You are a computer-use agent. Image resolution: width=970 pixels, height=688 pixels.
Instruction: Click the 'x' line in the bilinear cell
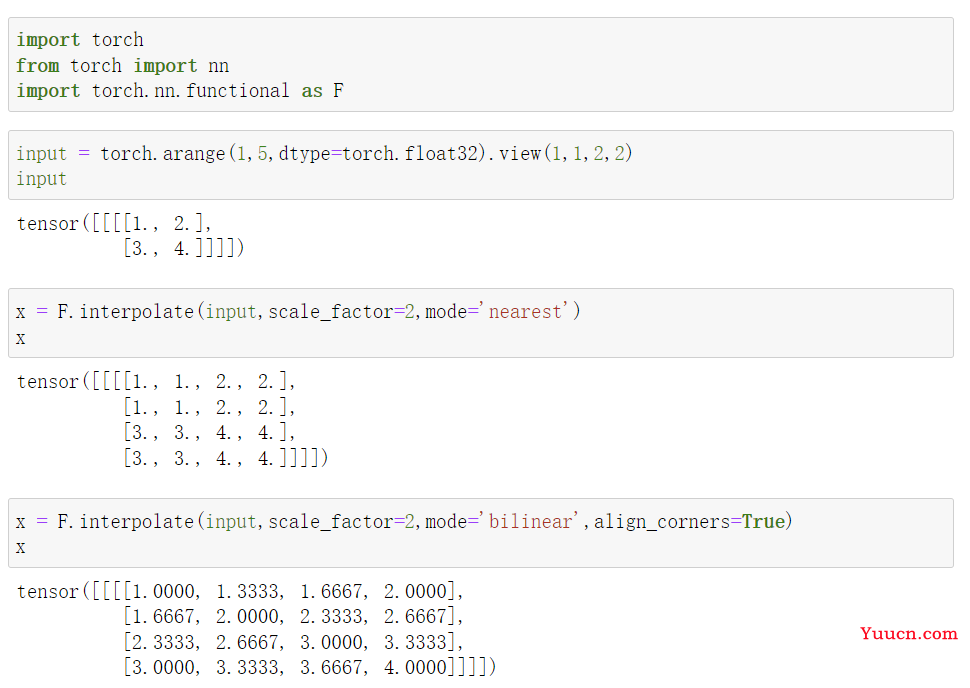(x=21, y=548)
